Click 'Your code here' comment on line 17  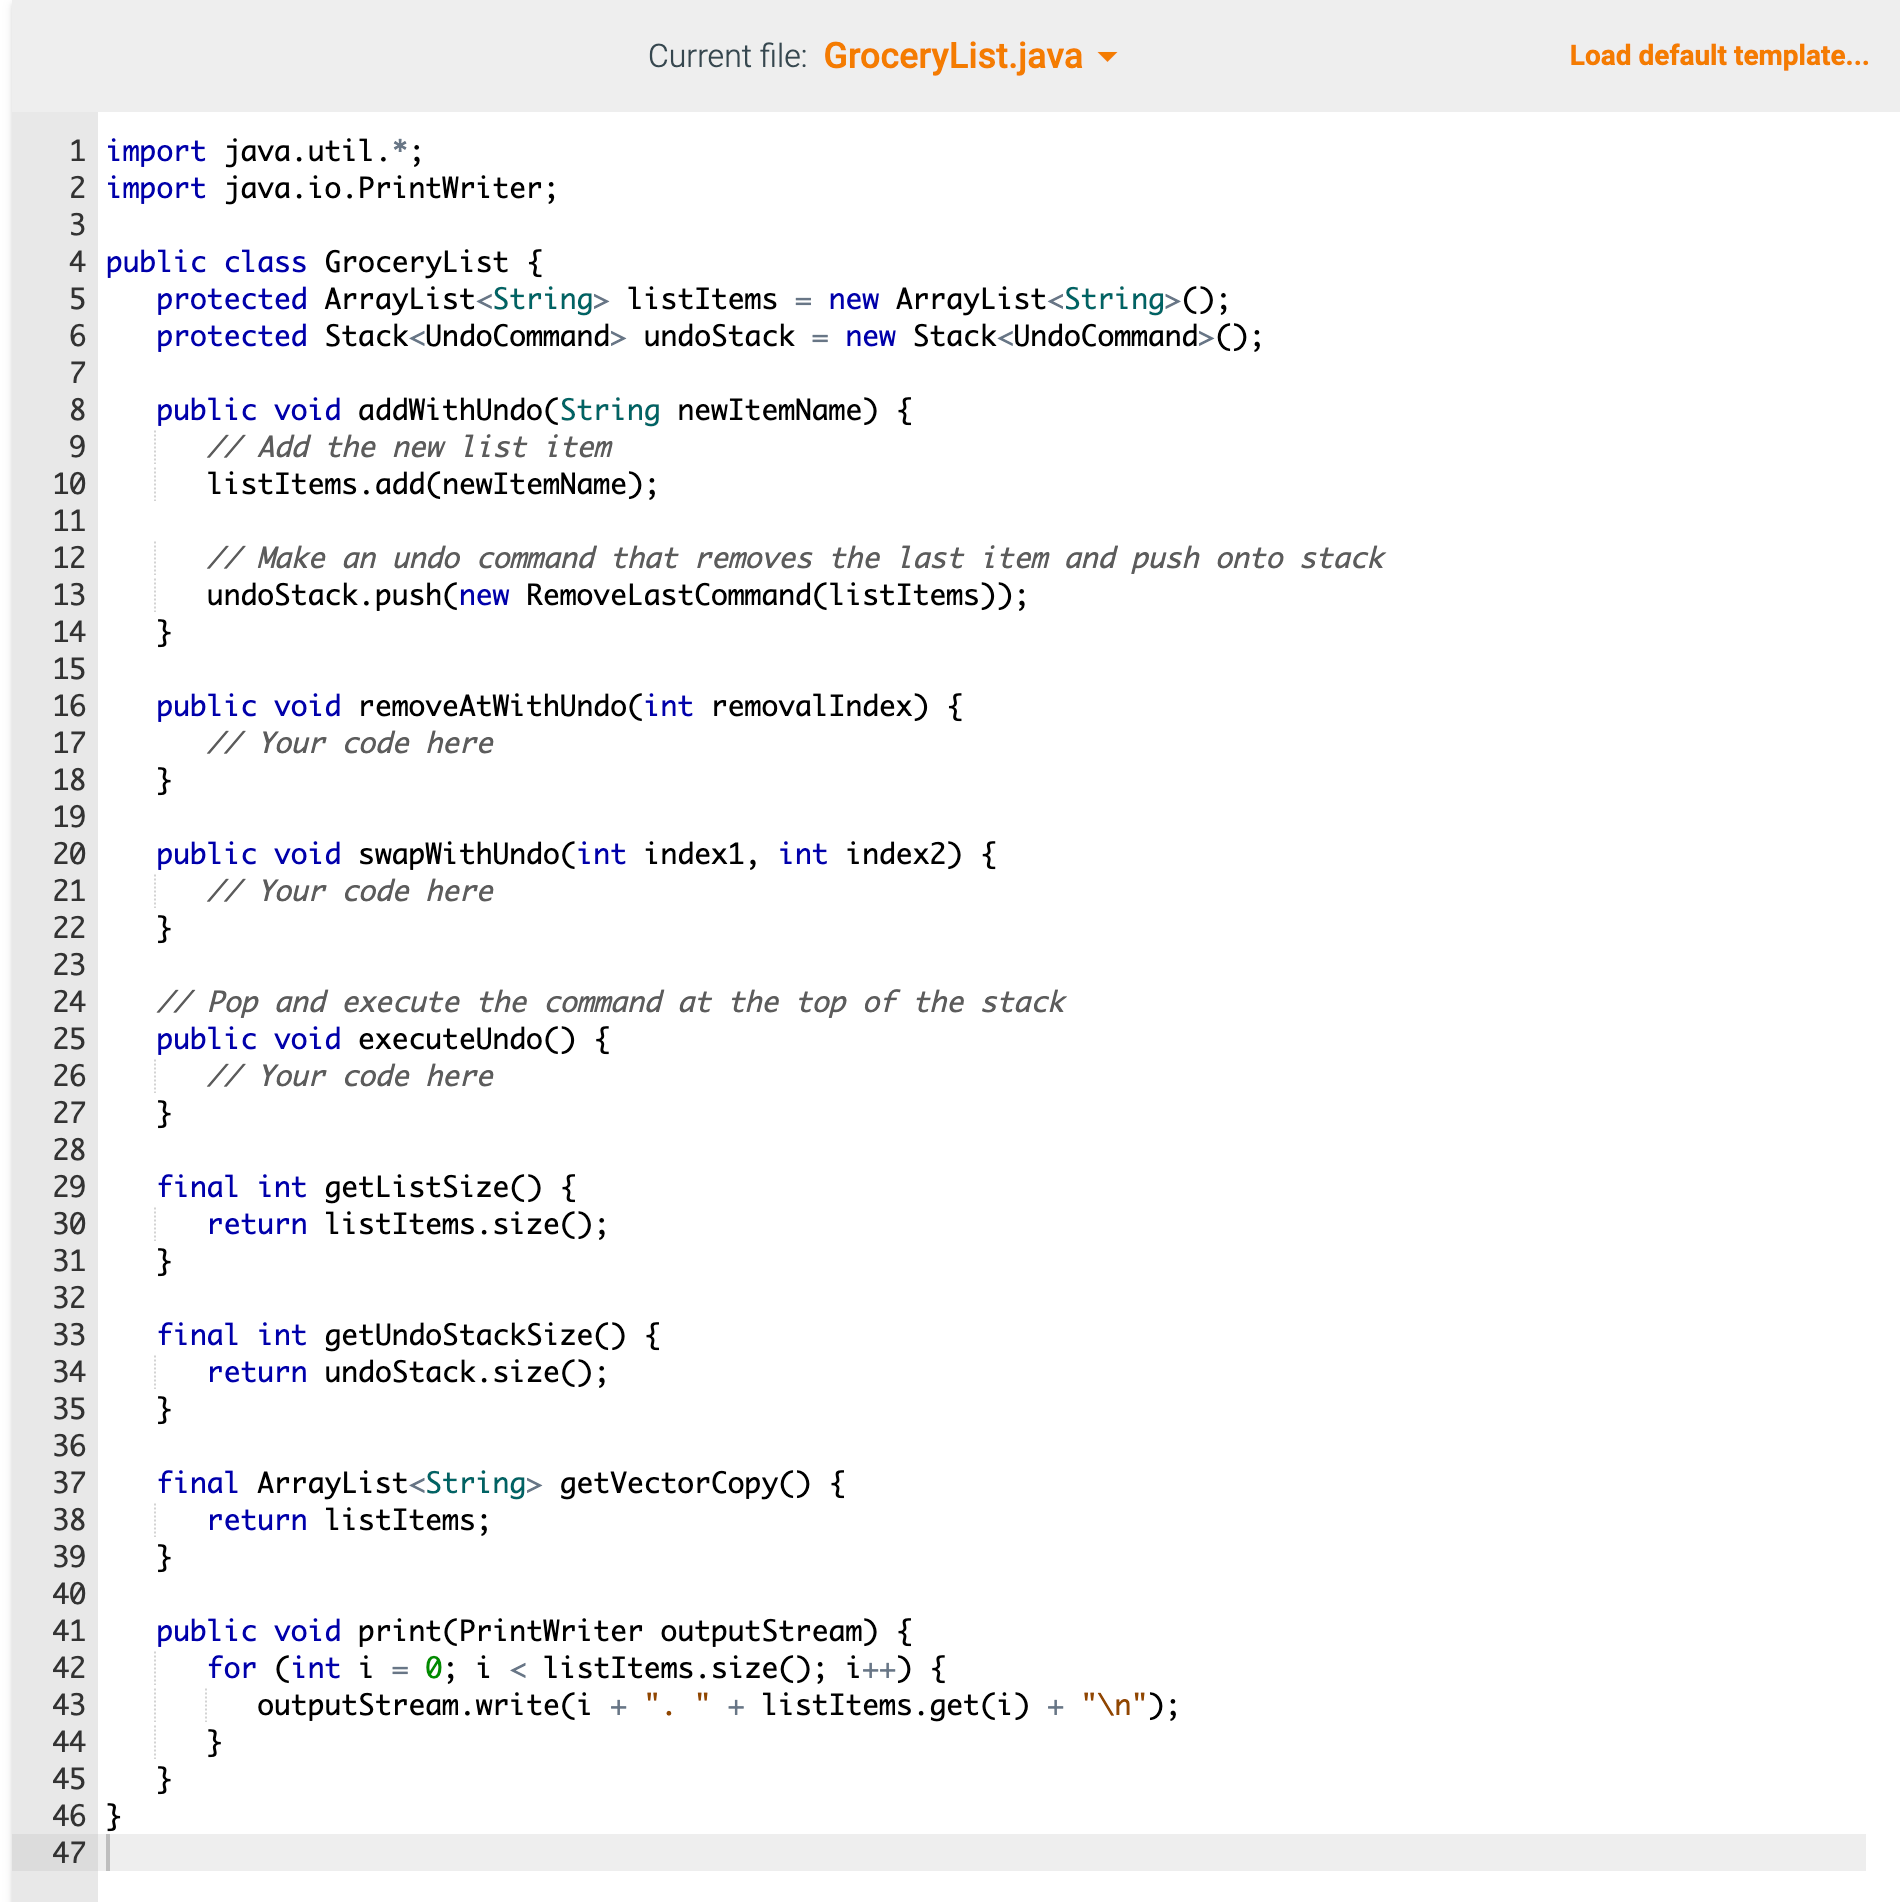coord(350,743)
